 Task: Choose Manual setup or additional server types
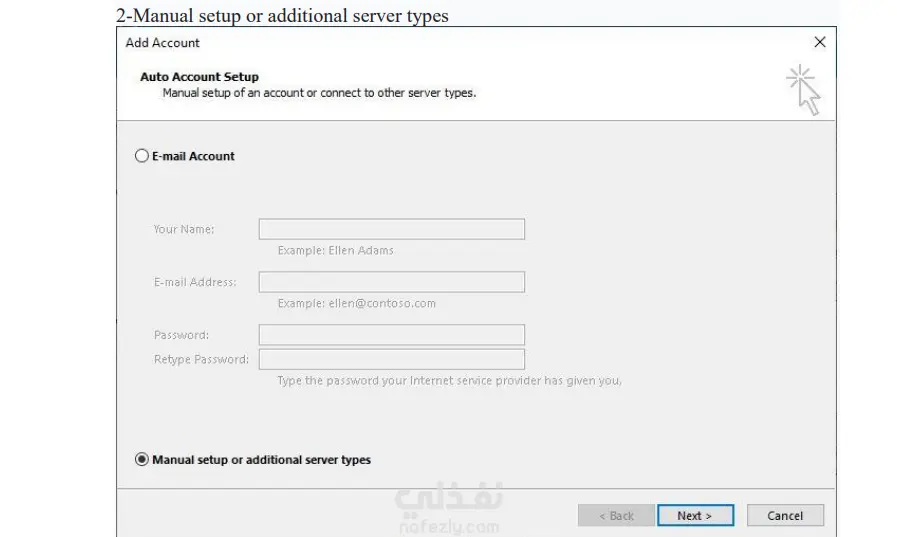coord(142,460)
